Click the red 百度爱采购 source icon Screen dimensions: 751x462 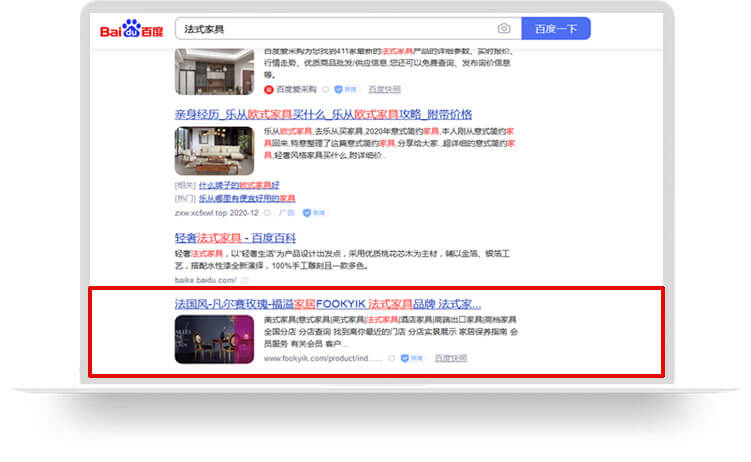tap(269, 90)
